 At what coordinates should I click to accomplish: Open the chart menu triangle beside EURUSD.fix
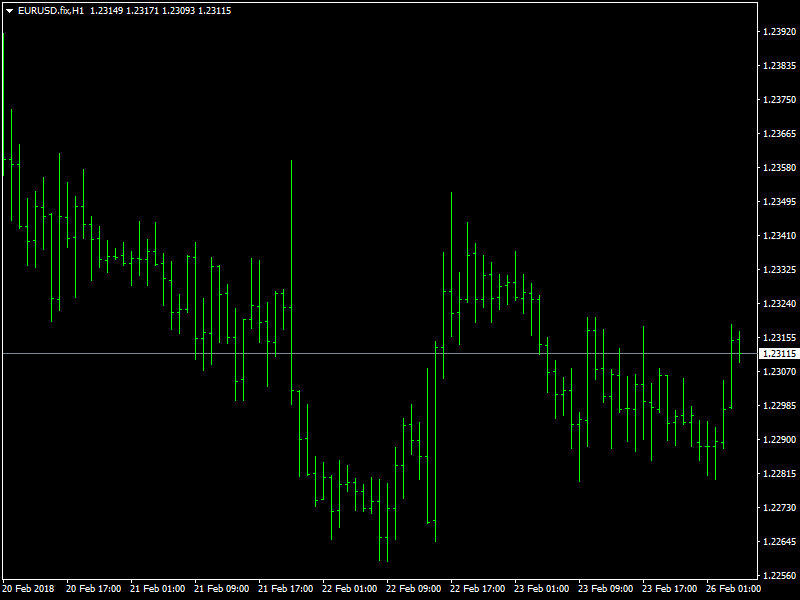[9, 11]
